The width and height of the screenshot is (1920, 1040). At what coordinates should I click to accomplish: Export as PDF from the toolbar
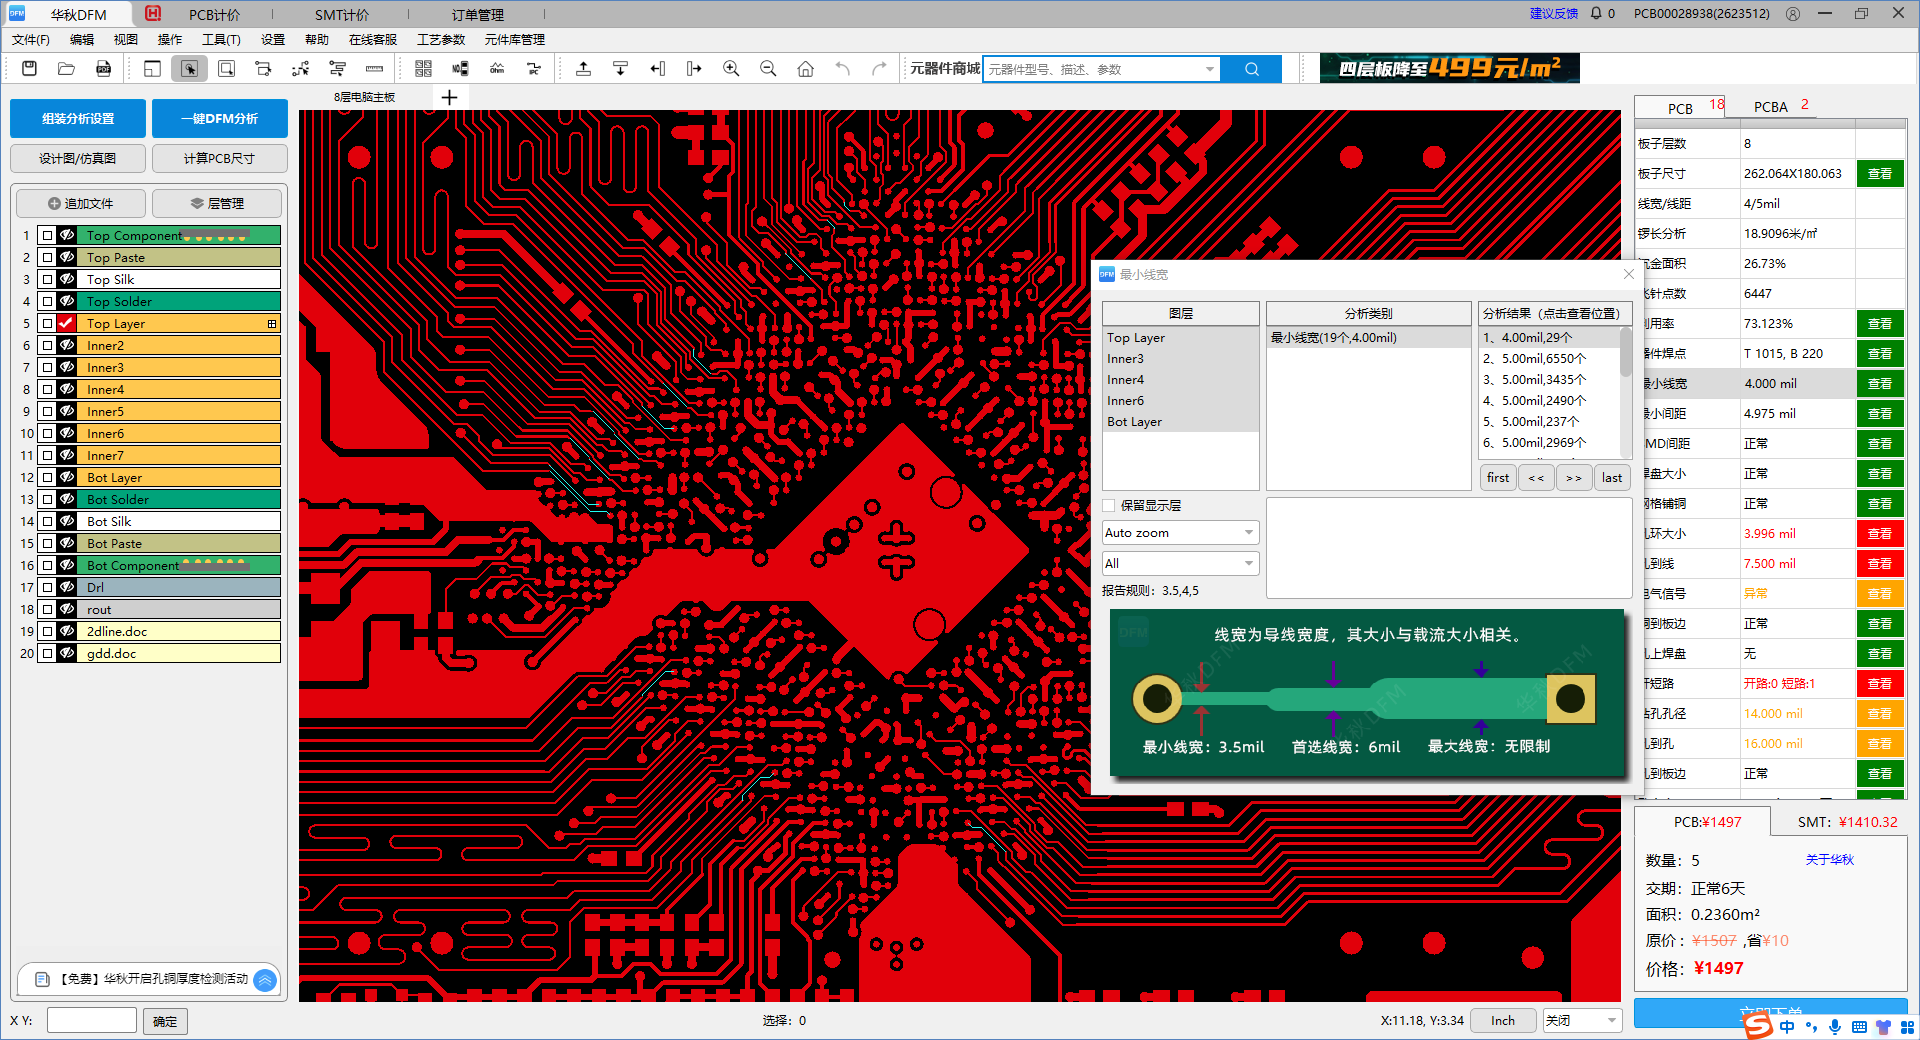103,69
